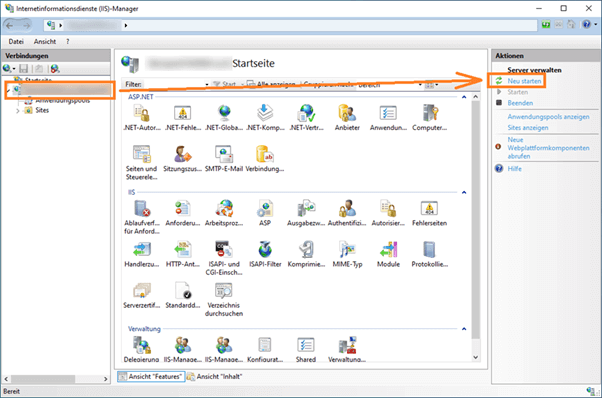Open Fehlerseiten in IIS group

tap(429, 213)
